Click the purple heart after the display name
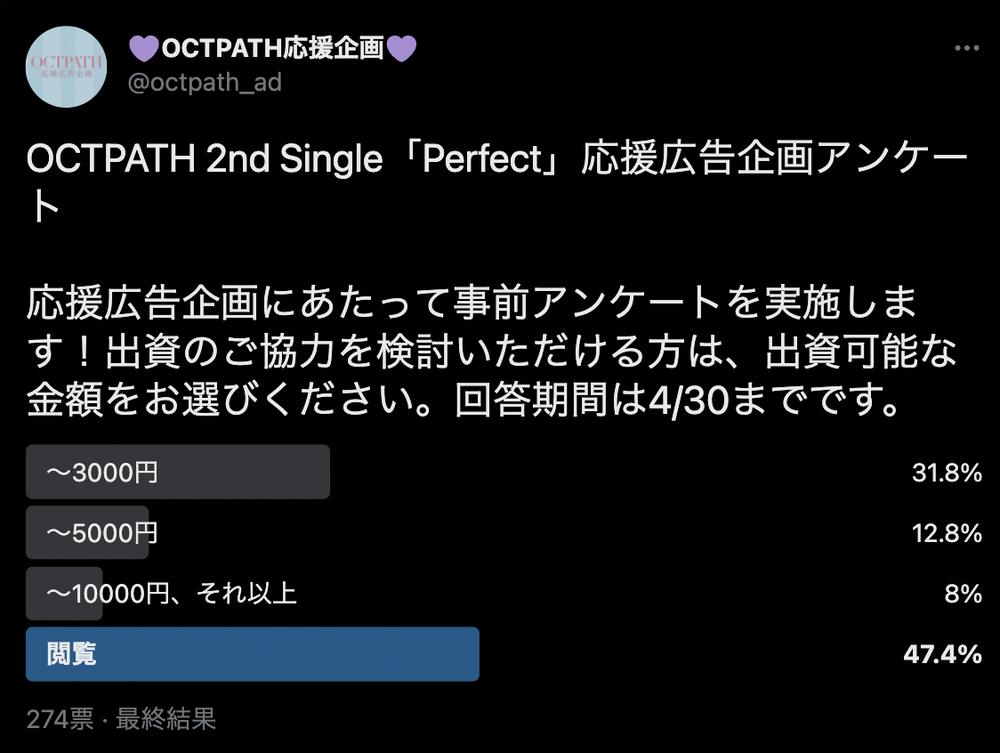 401,47
